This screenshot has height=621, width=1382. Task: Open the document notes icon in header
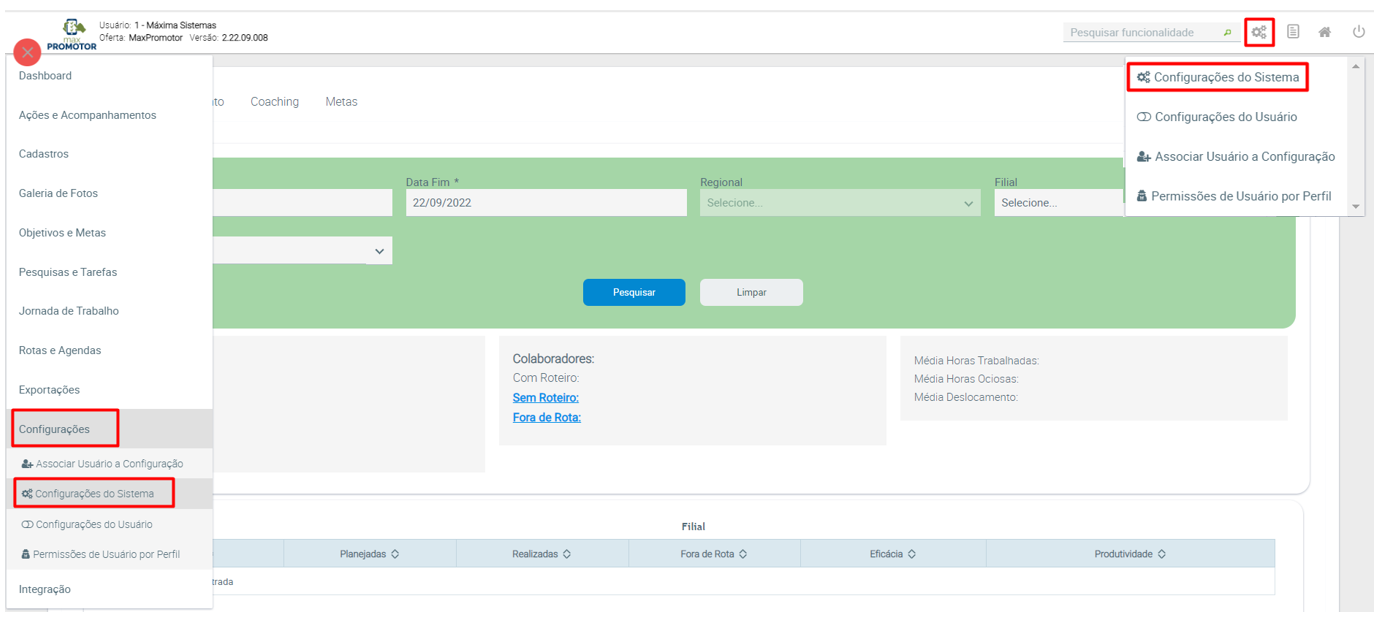1293,32
